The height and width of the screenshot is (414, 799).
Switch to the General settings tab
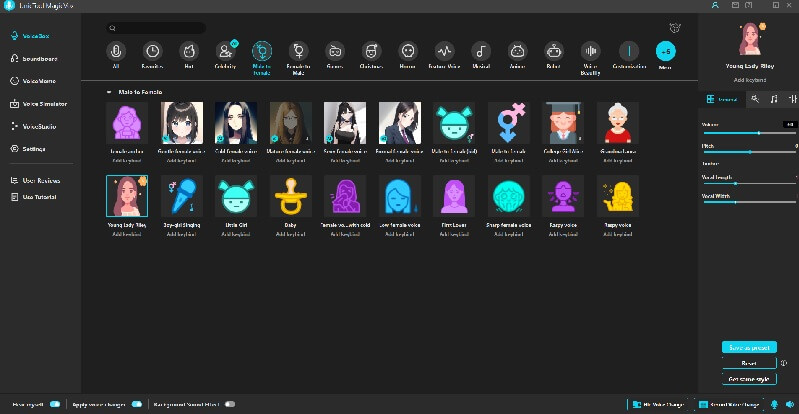click(723, 98)
